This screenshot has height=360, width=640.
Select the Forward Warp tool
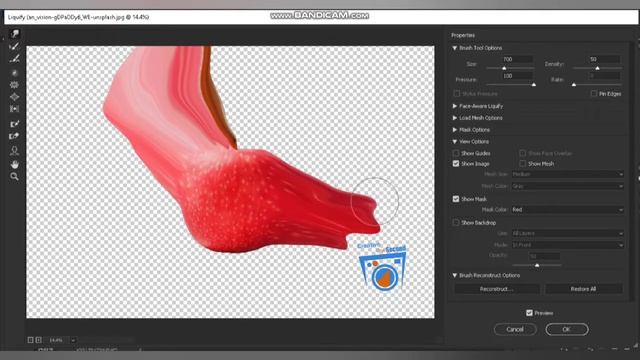pyautogui.click(x=14, y=34)
